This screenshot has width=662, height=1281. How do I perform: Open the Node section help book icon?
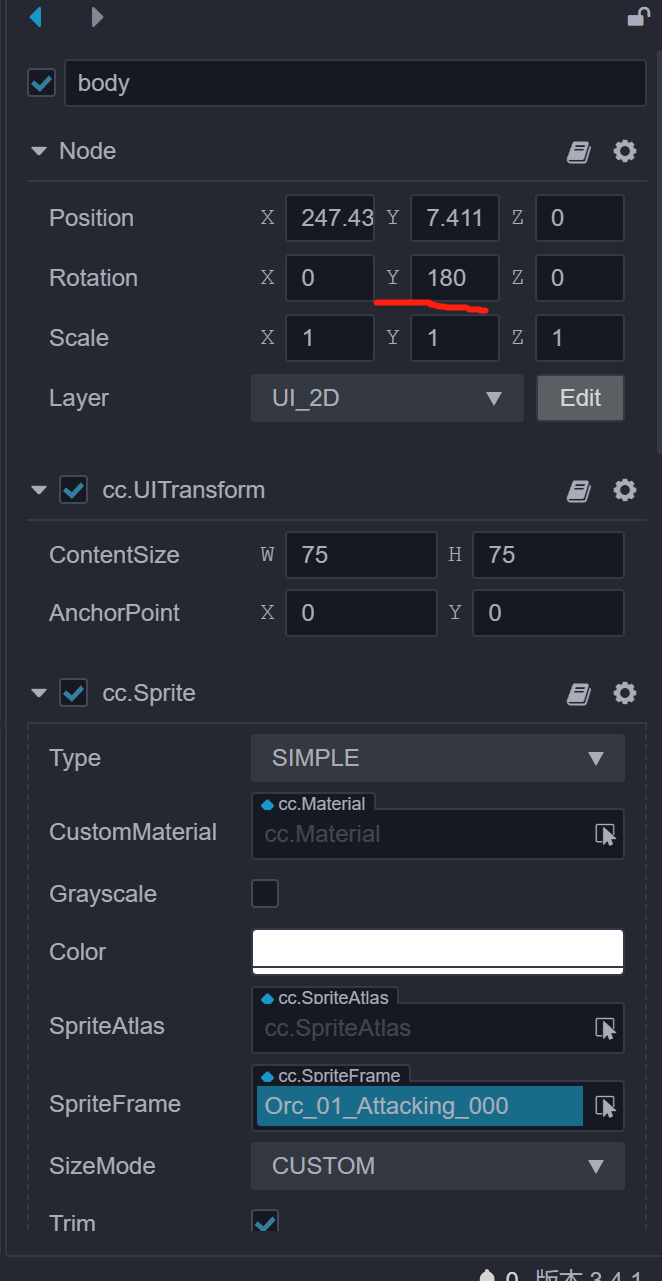(578, 152)
